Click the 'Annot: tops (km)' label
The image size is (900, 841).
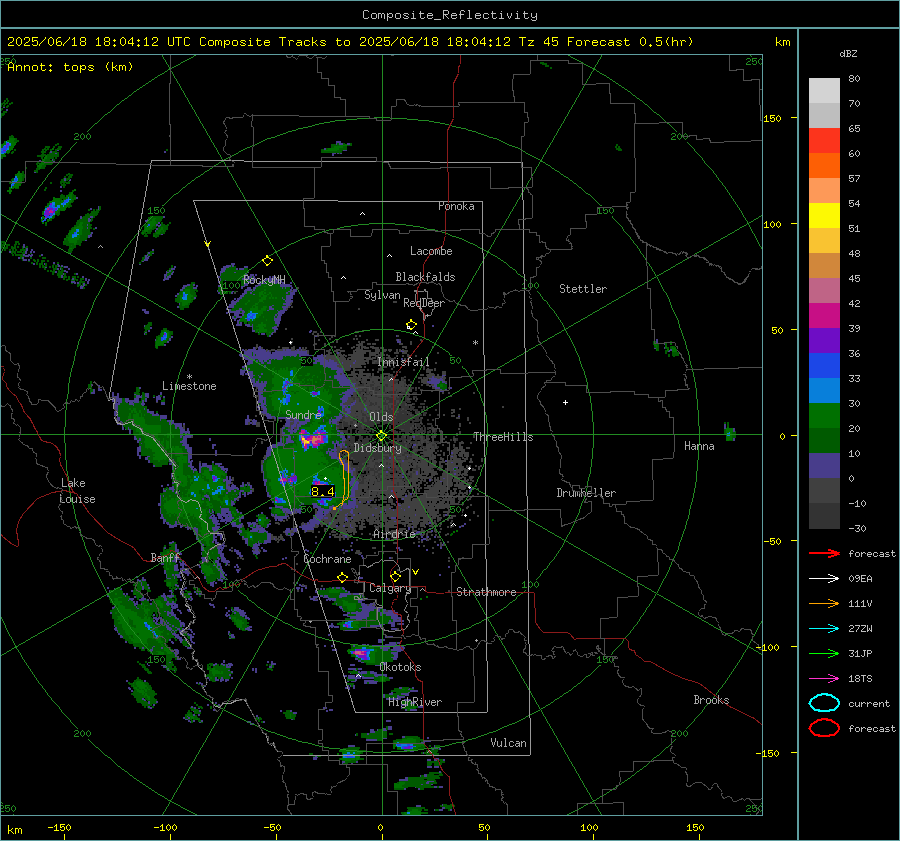70,67
